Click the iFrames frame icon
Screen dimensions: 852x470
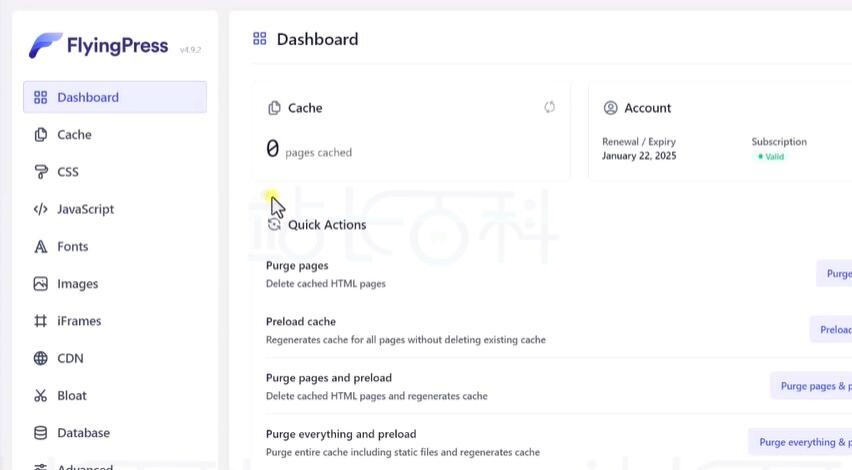[40, 321]
